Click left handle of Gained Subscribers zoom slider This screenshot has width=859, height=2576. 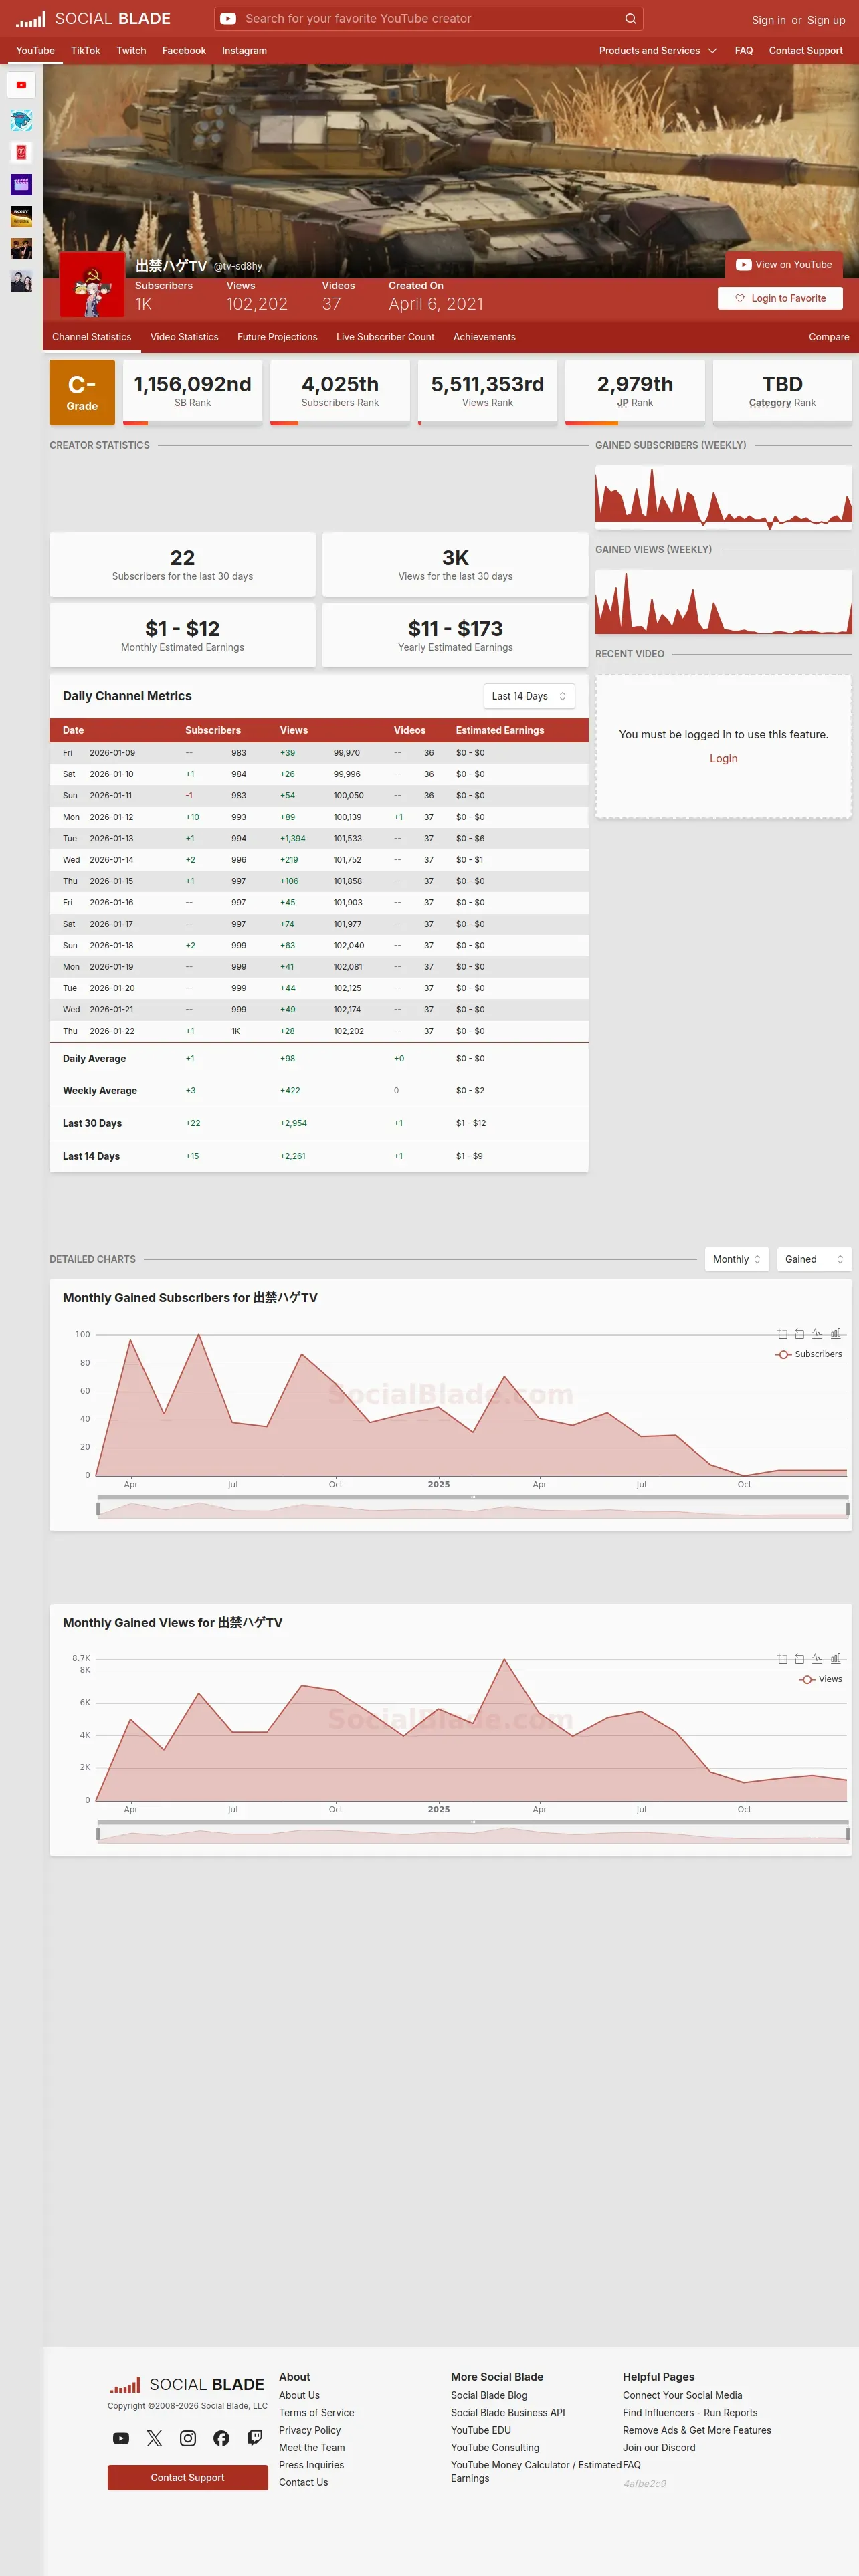[x=98, y=1508]
